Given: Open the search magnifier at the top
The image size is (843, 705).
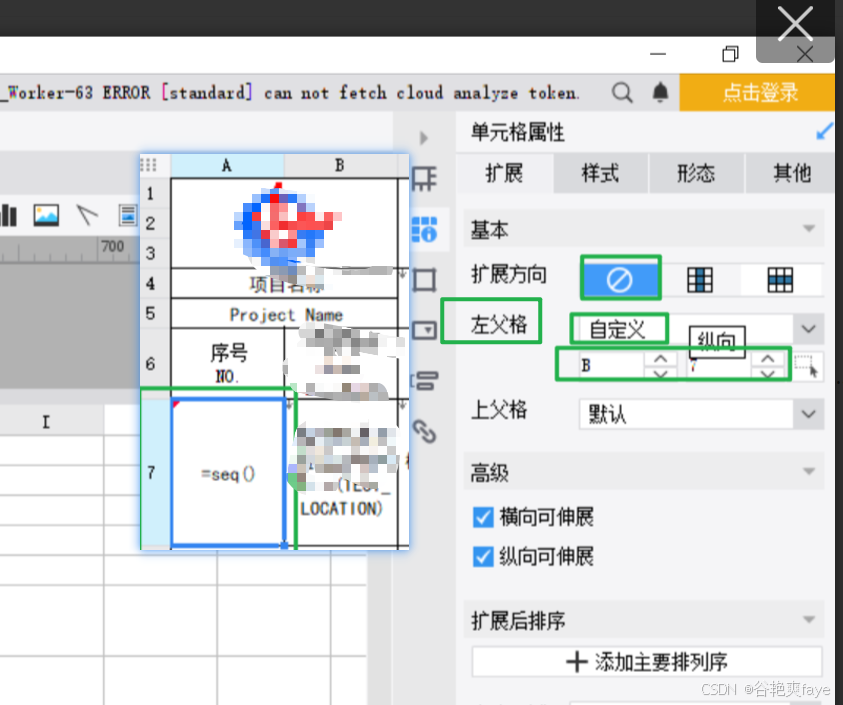Looking at the screenshot, I should point(622,92).
